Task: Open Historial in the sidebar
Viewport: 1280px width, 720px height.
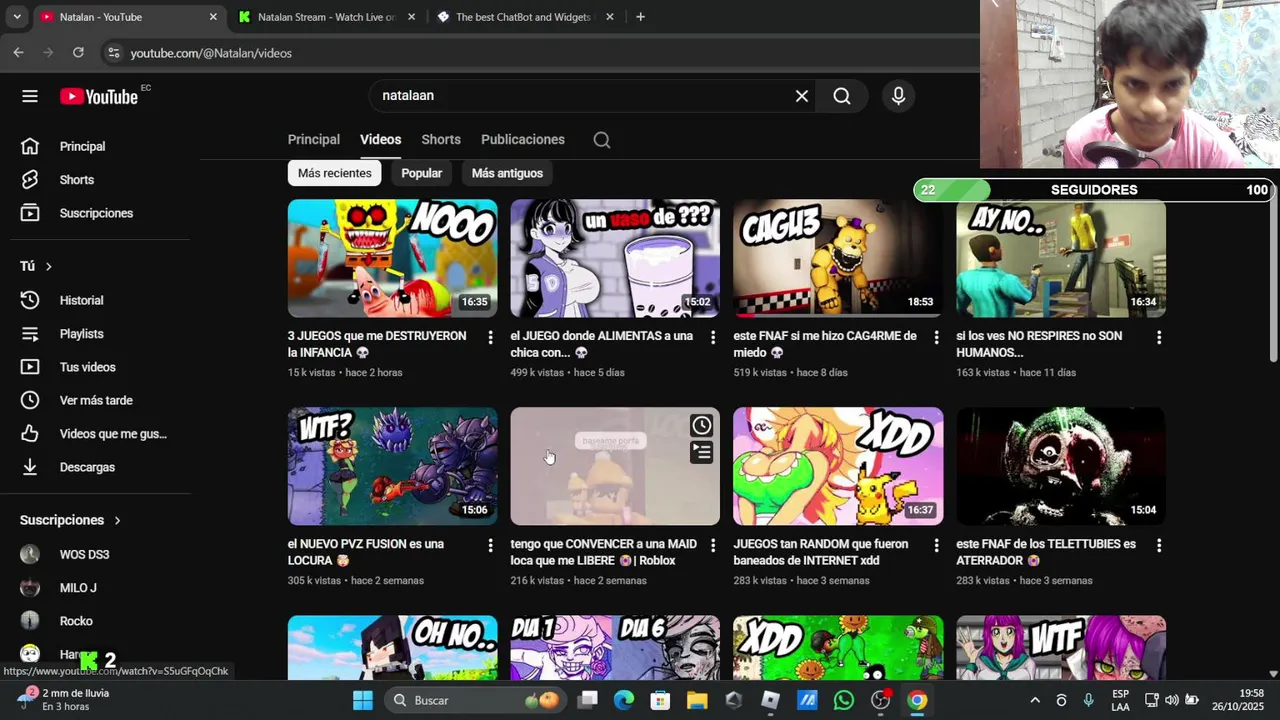Action: tap(81, 300)
